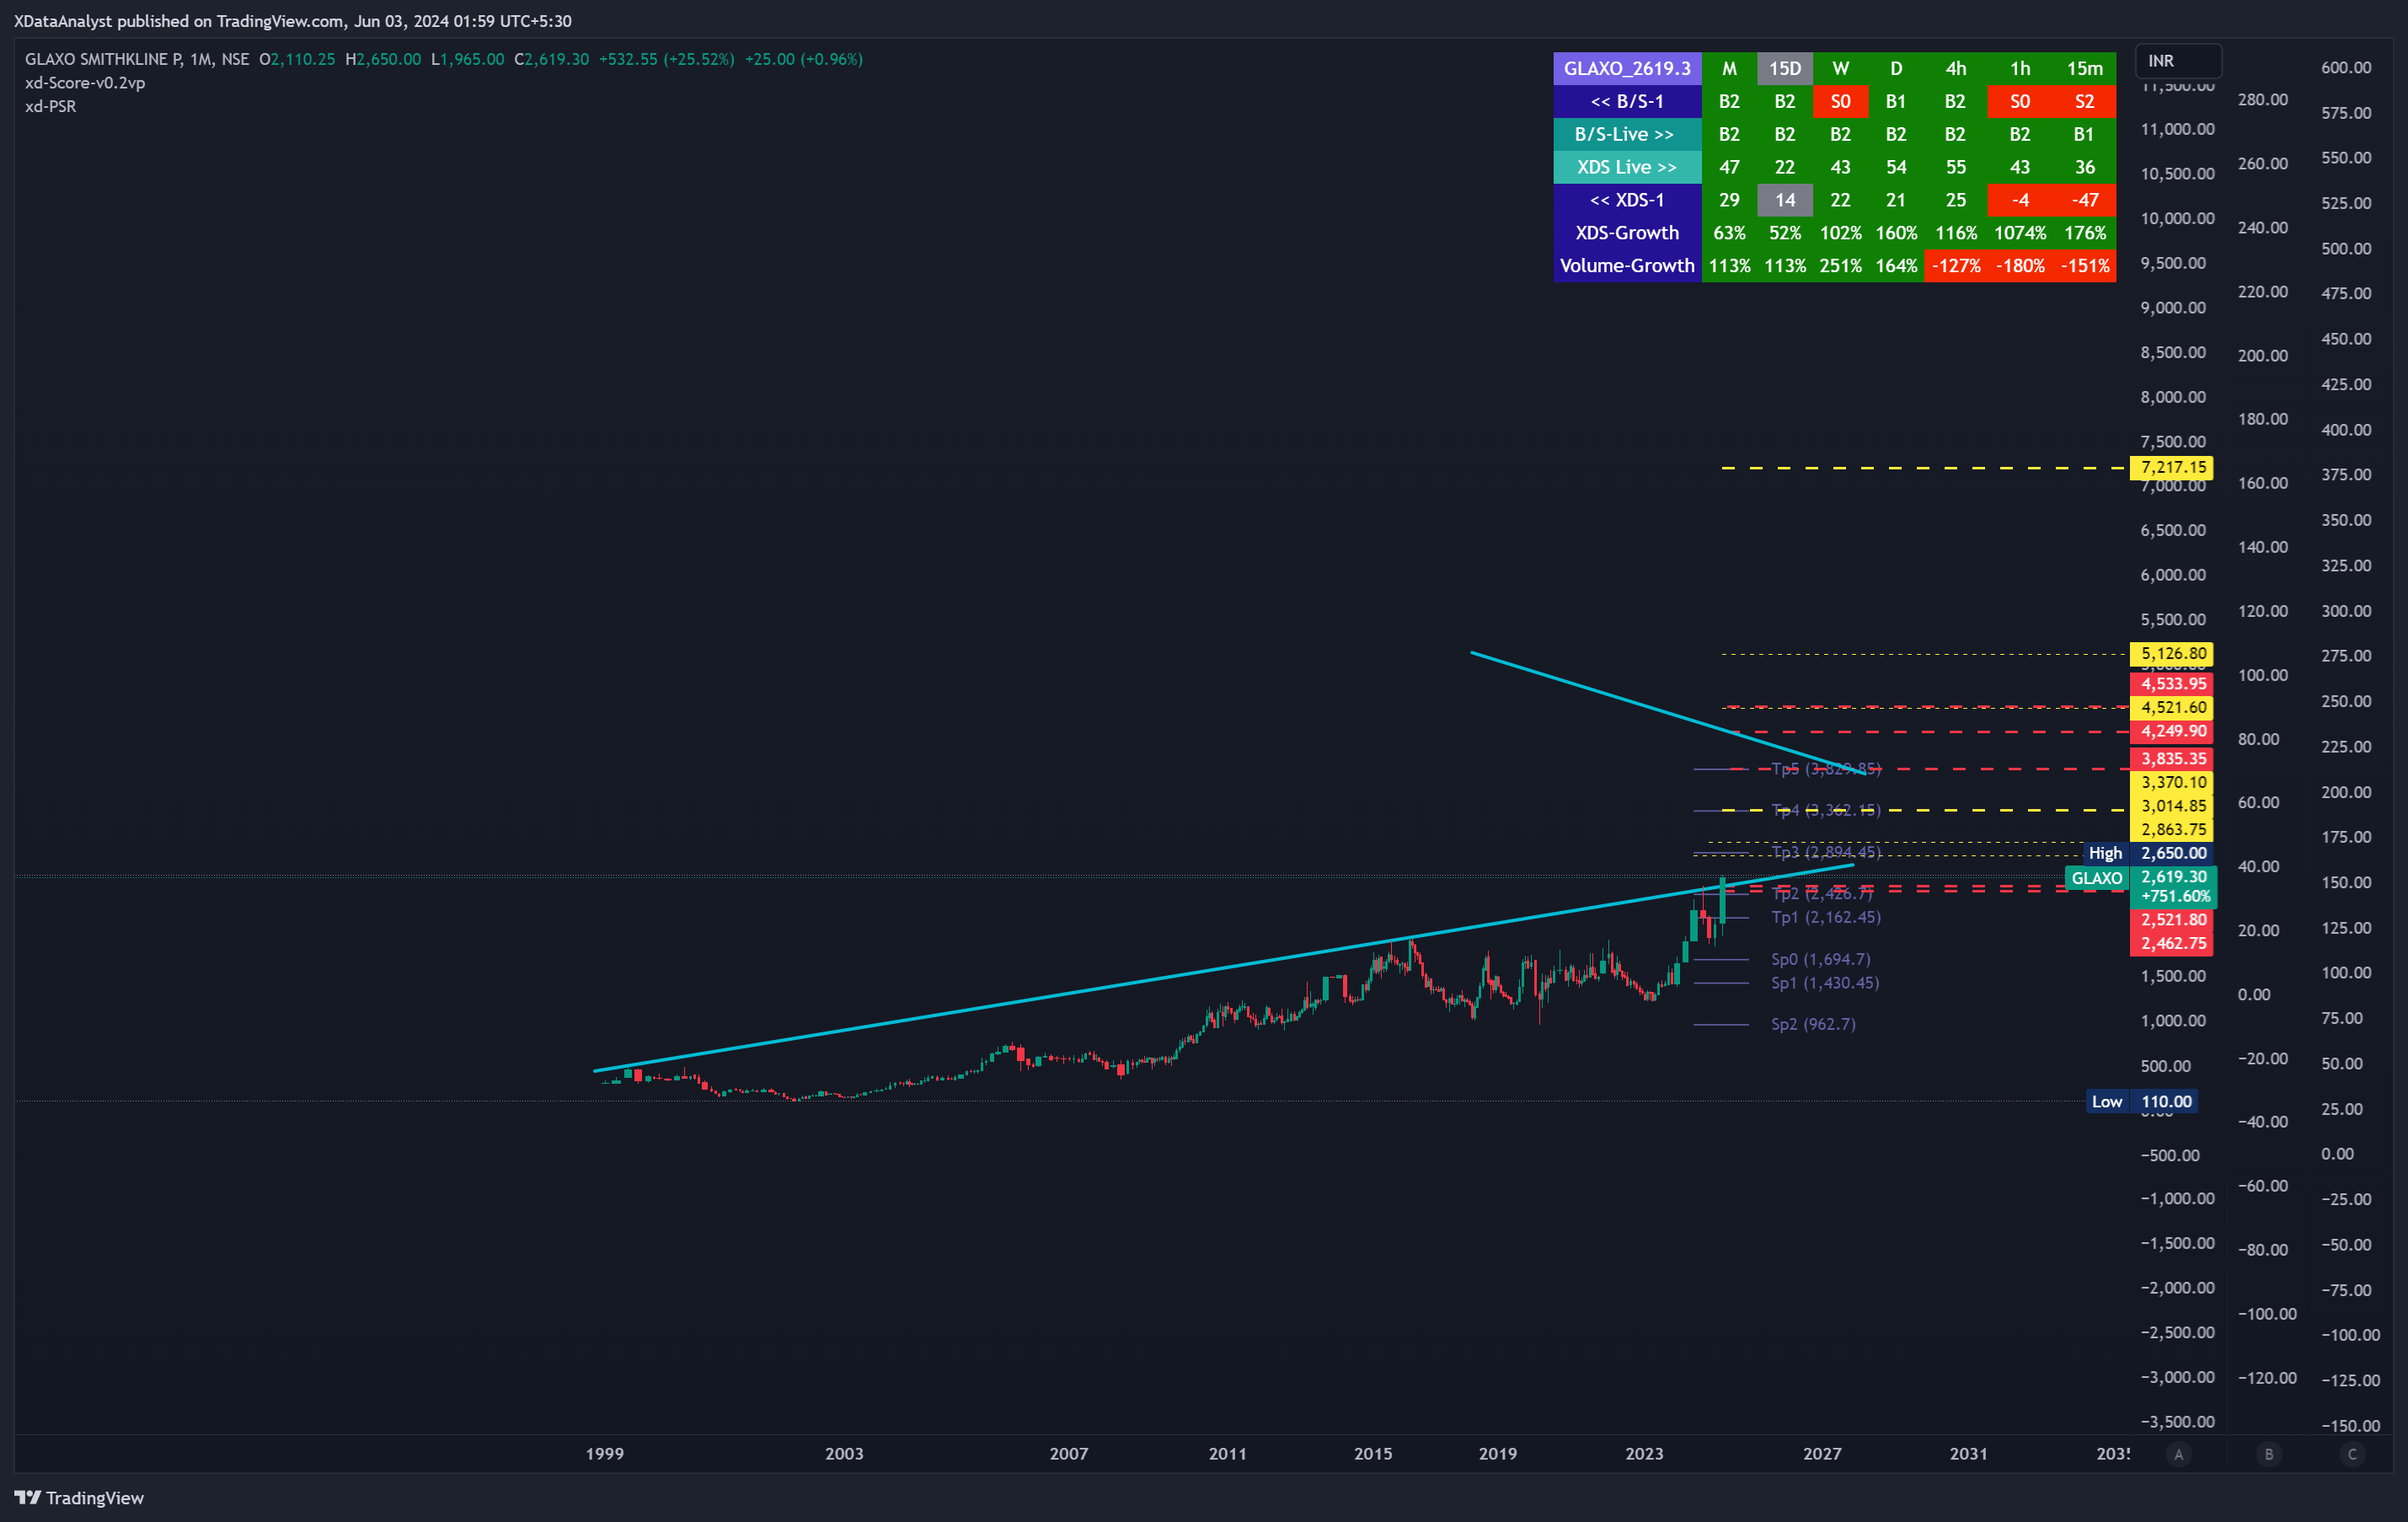Select price scale A button
The image size is (2408, 1522).
2178,1454
